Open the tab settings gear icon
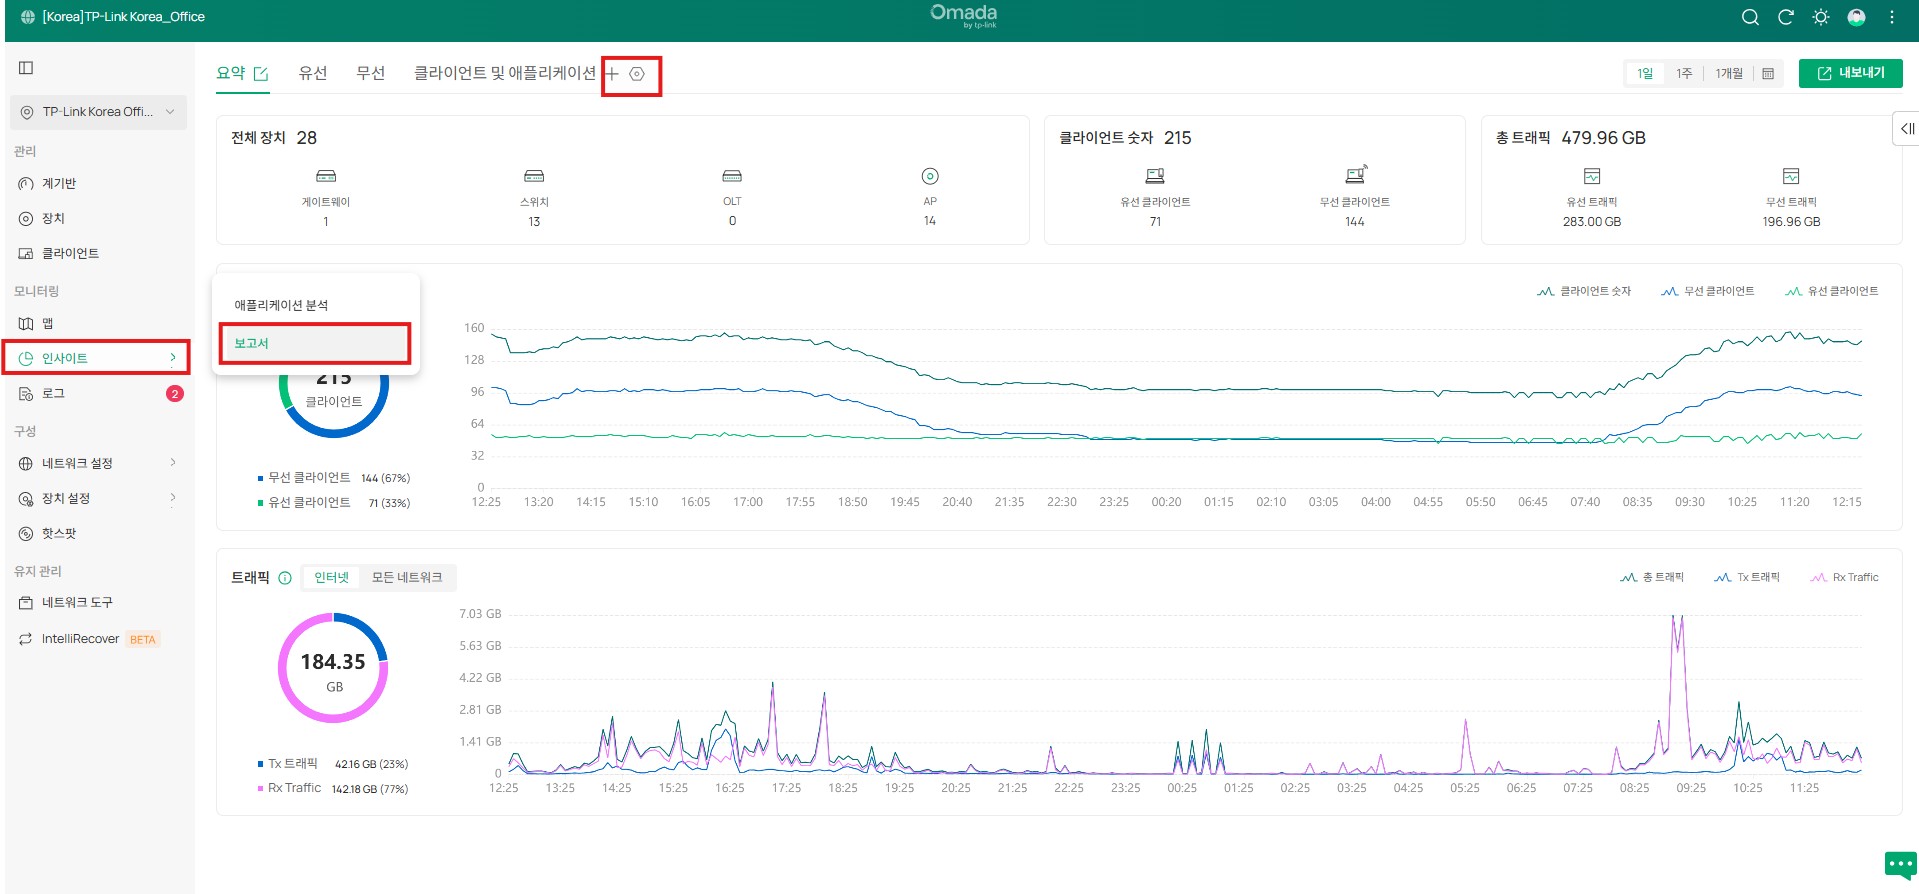The image size is (1919, 894). tap(637, 74)
